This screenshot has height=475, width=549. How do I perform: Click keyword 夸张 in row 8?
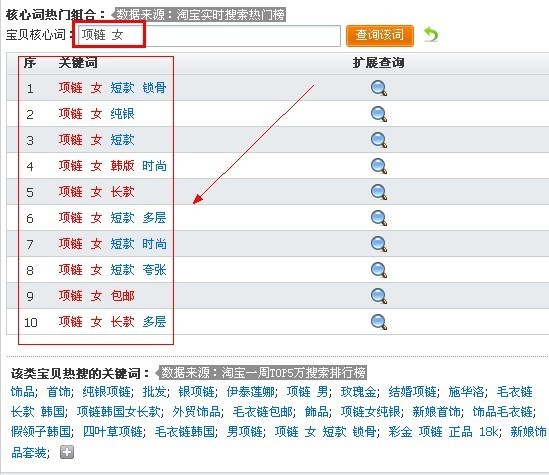pyautogui.click(x=154, y=270)
